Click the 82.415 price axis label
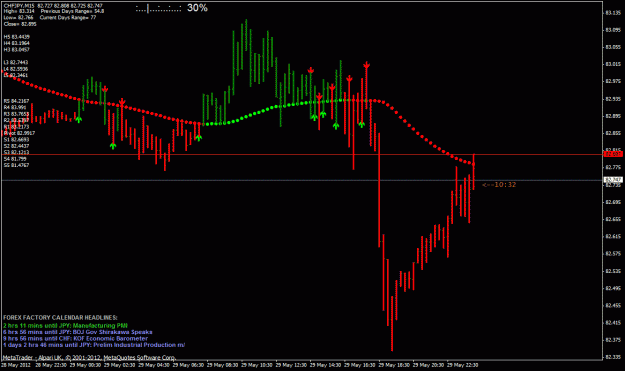This screenshot has height=371, width=625. [613, 322]
